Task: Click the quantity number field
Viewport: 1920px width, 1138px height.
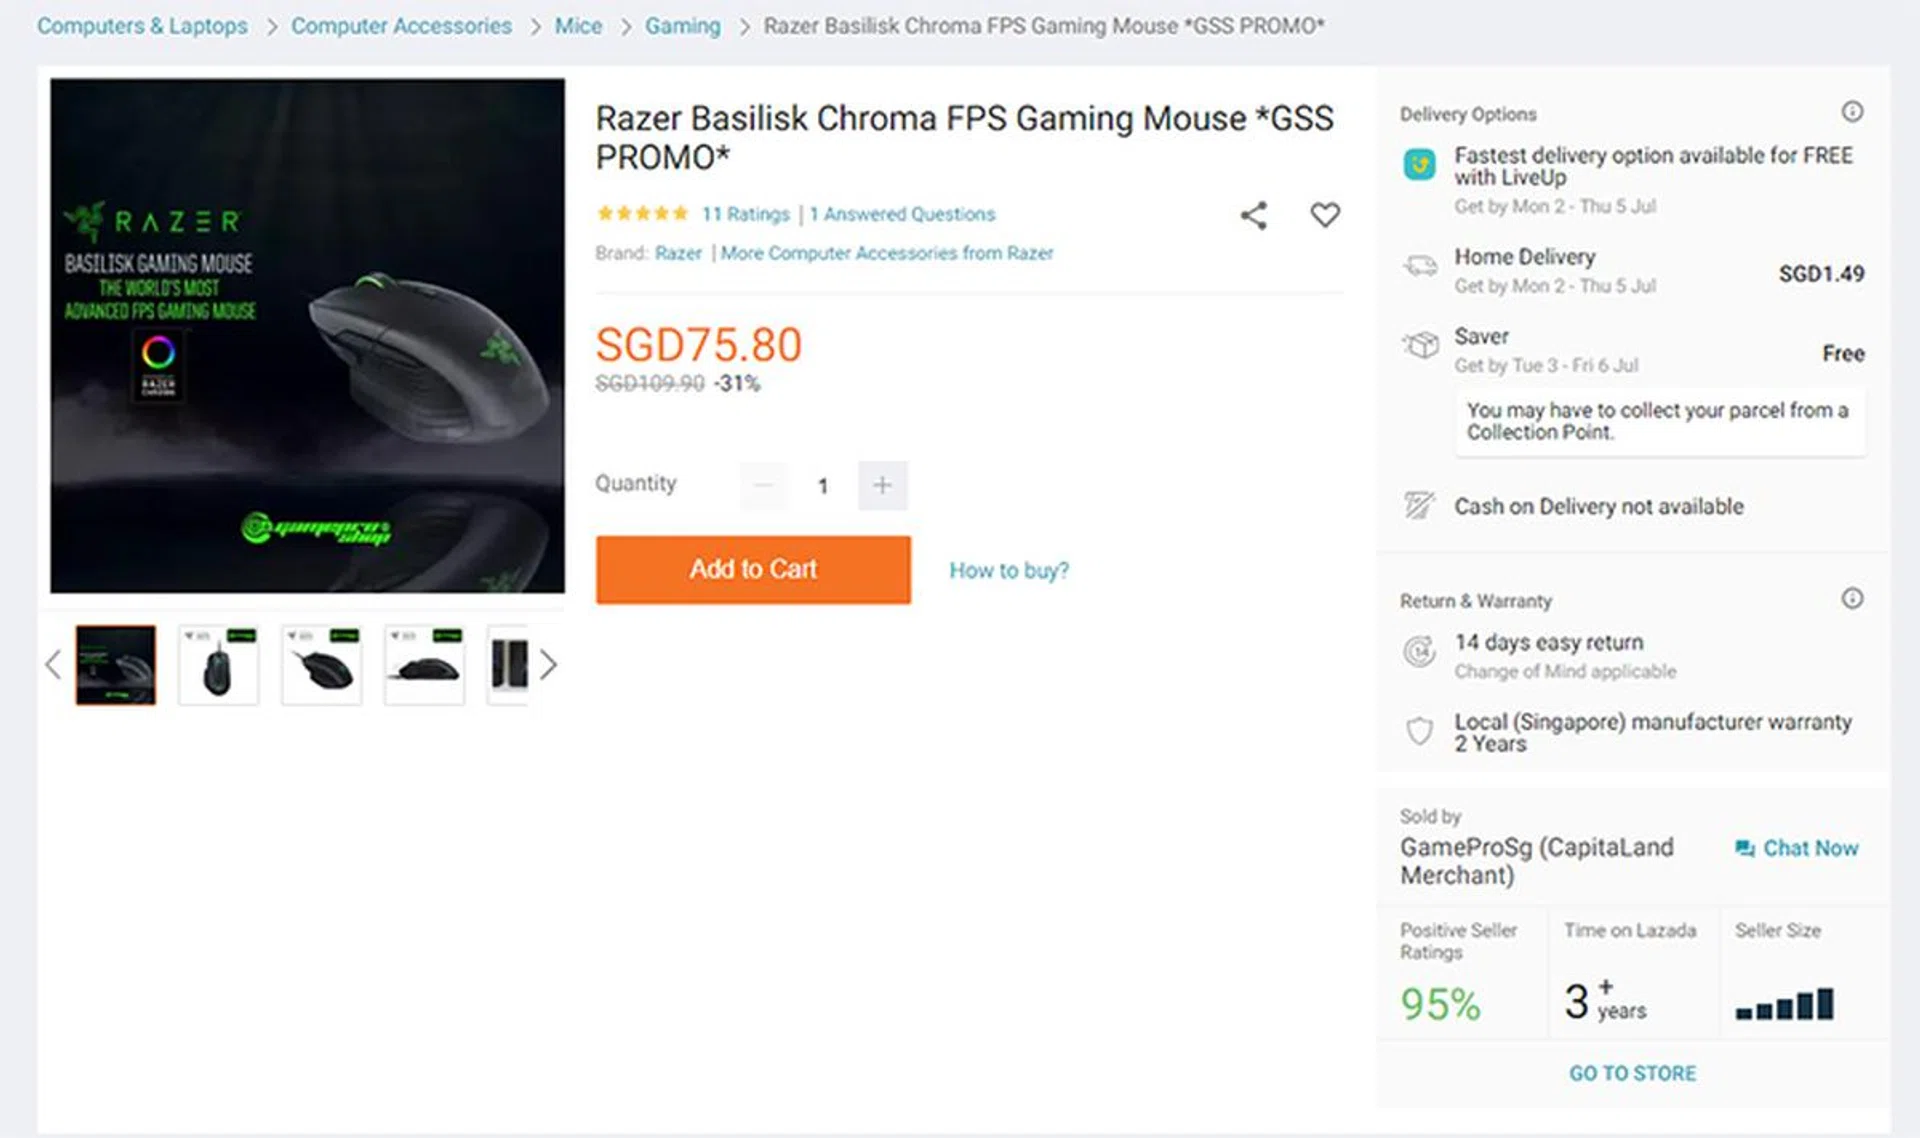Action: 823,486
